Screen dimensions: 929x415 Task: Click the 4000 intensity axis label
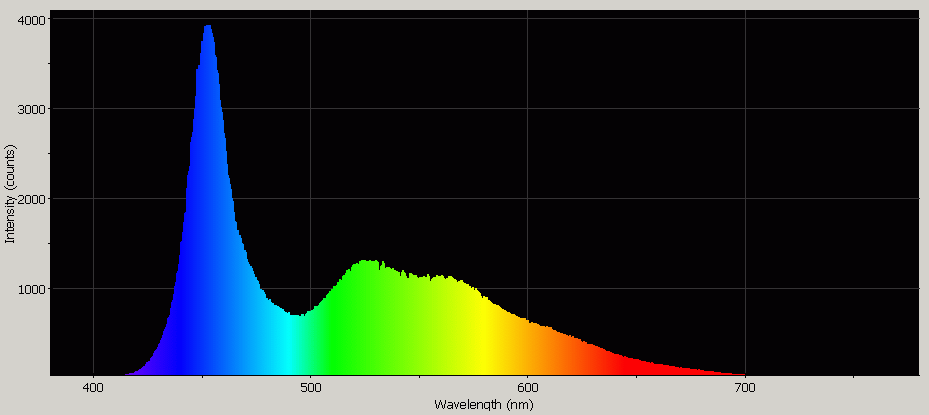click(33, 19)
